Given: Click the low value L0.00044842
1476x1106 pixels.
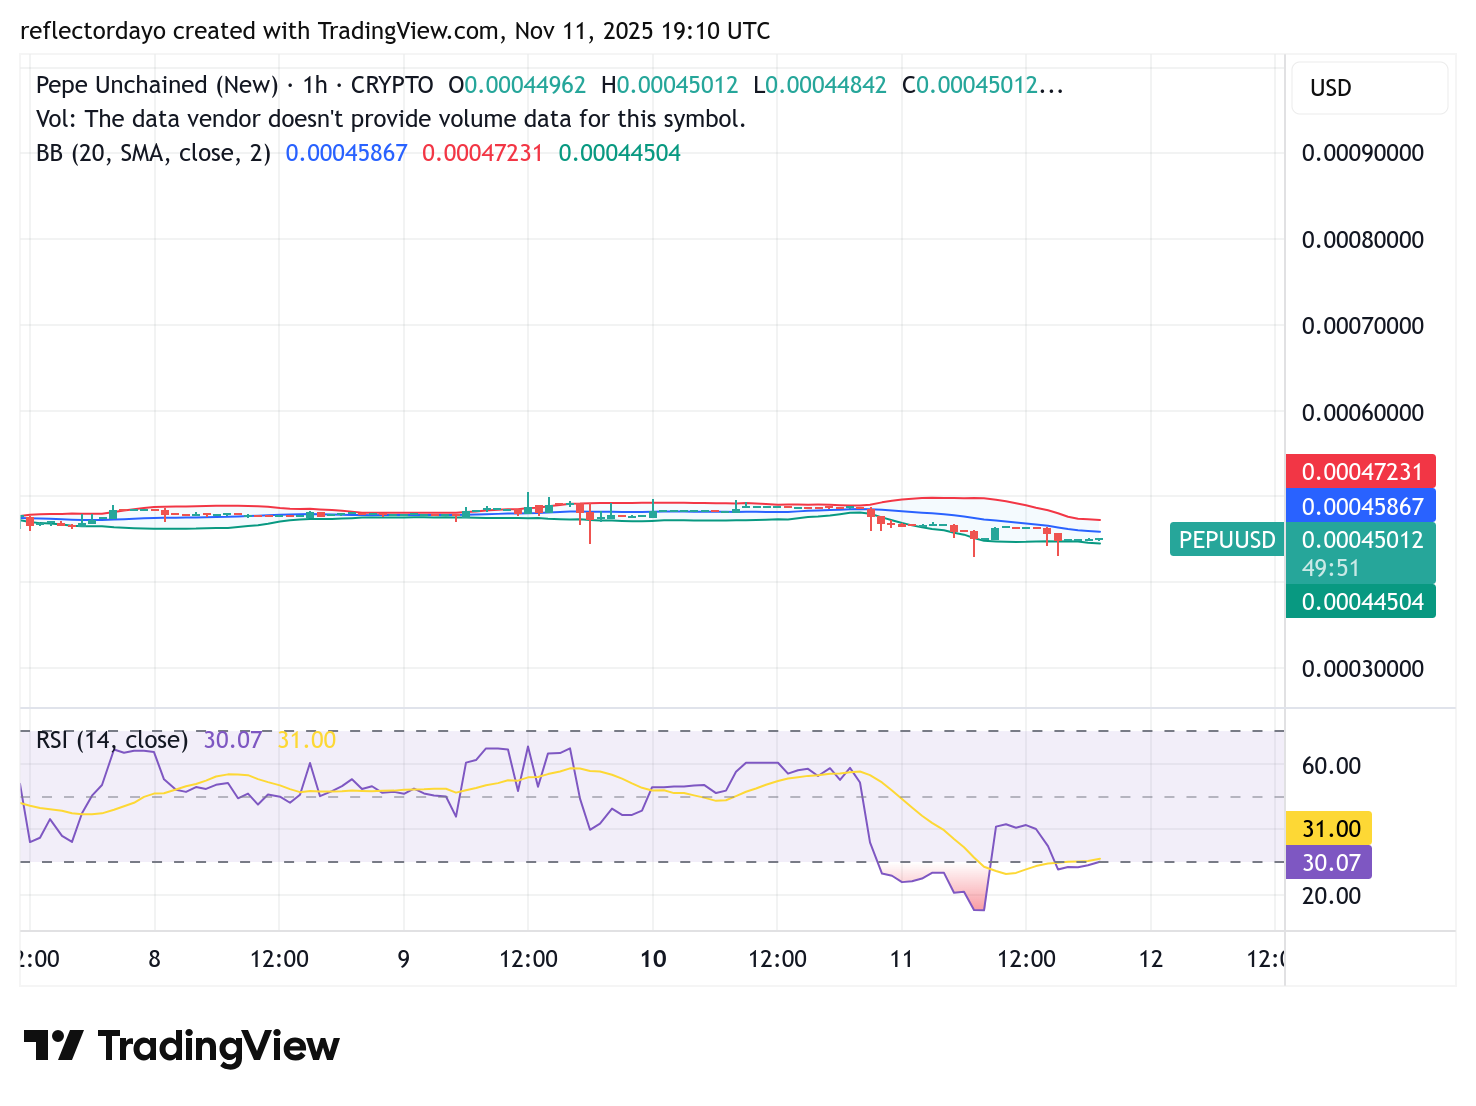Looking at the screenshot, I should pyautogui.click(x=820, y=85).
